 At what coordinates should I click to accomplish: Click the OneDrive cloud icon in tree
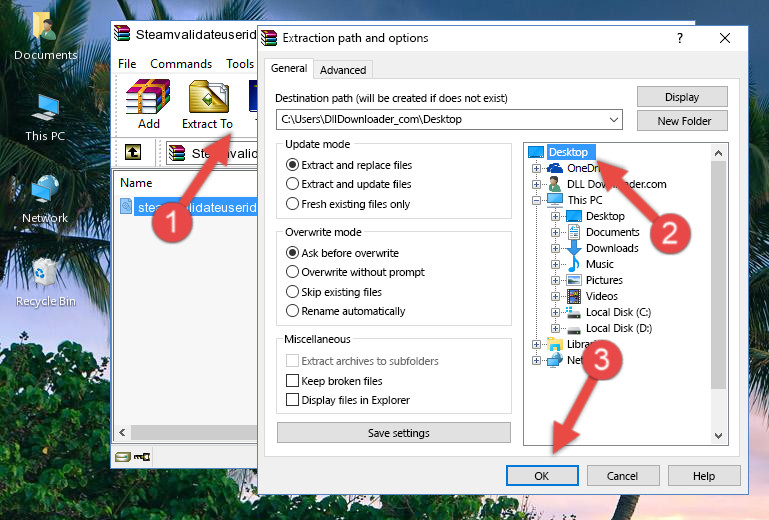point(555,168)
